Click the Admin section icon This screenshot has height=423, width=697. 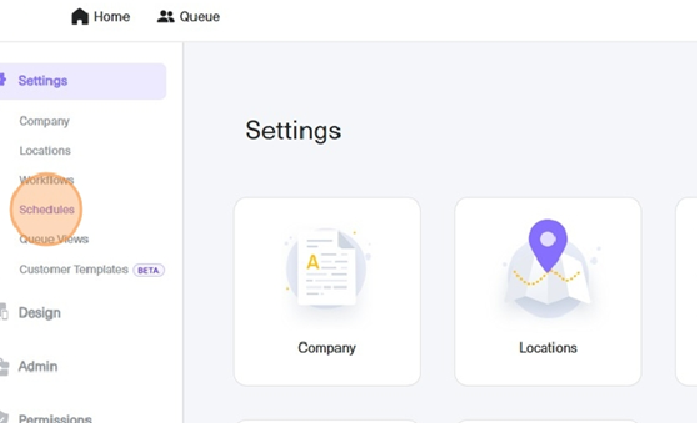(x=4, y=367)
